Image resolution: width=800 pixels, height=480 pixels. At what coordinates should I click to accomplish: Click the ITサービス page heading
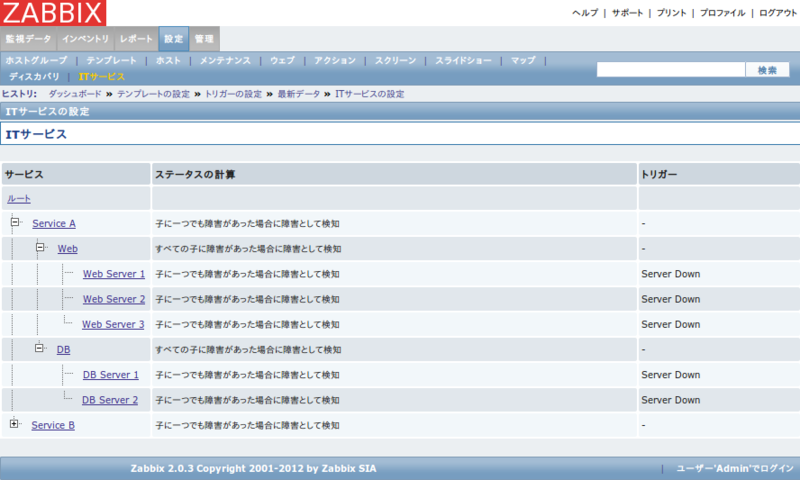[x=36, y=134]
